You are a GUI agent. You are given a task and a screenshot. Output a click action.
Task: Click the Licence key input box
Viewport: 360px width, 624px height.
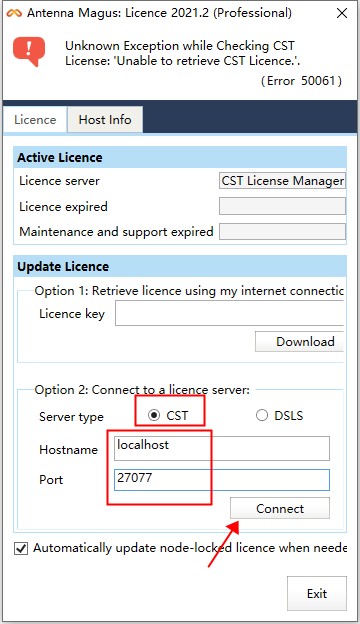tap(230, 313)
